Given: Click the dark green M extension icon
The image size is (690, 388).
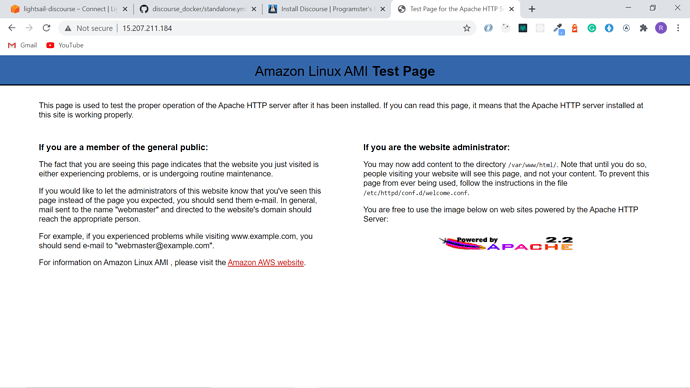Looking at the screenshot, I should 523,28.
